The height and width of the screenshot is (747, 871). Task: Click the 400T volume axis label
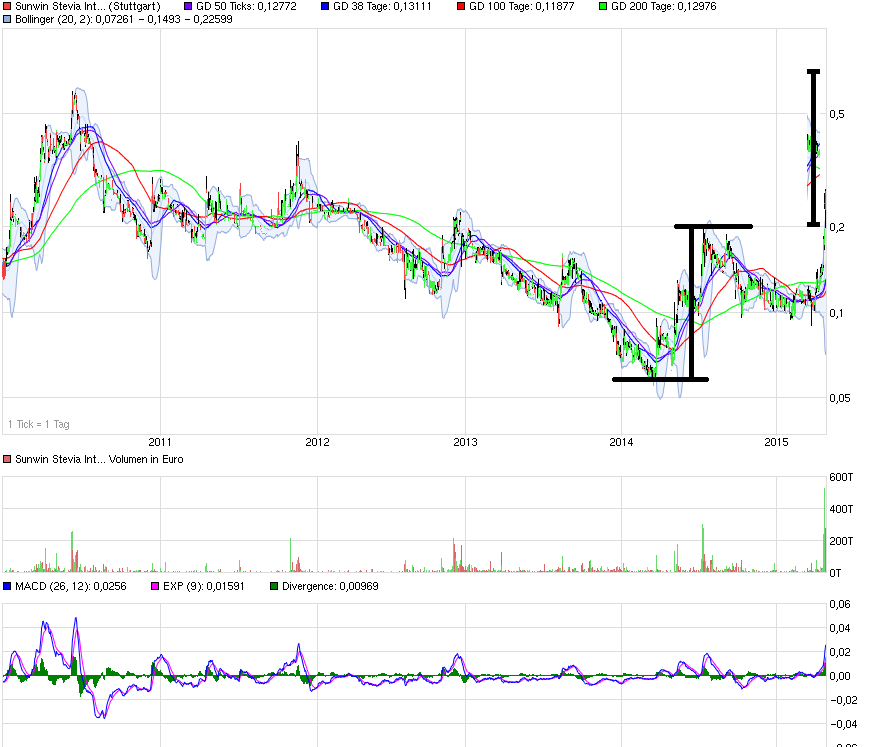click(x=841, y=509)
